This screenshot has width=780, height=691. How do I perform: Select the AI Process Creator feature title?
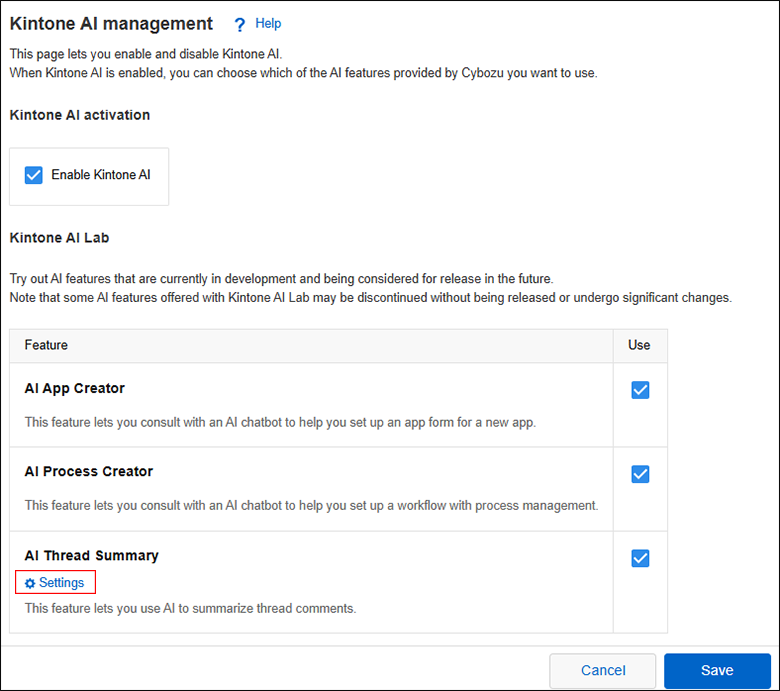[x=89, y=472]
